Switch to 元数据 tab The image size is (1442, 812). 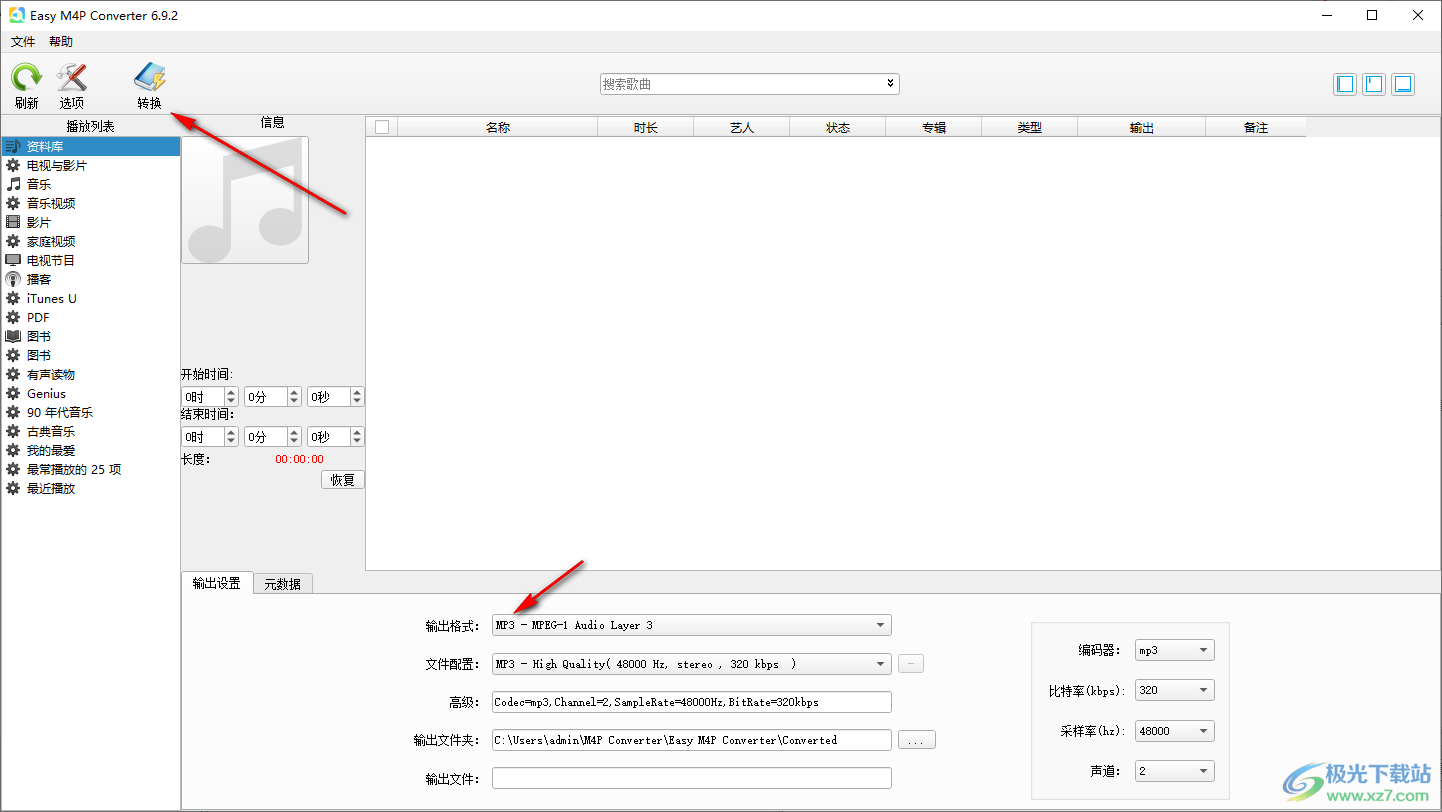pyautogui.click(x=282, y=584)
